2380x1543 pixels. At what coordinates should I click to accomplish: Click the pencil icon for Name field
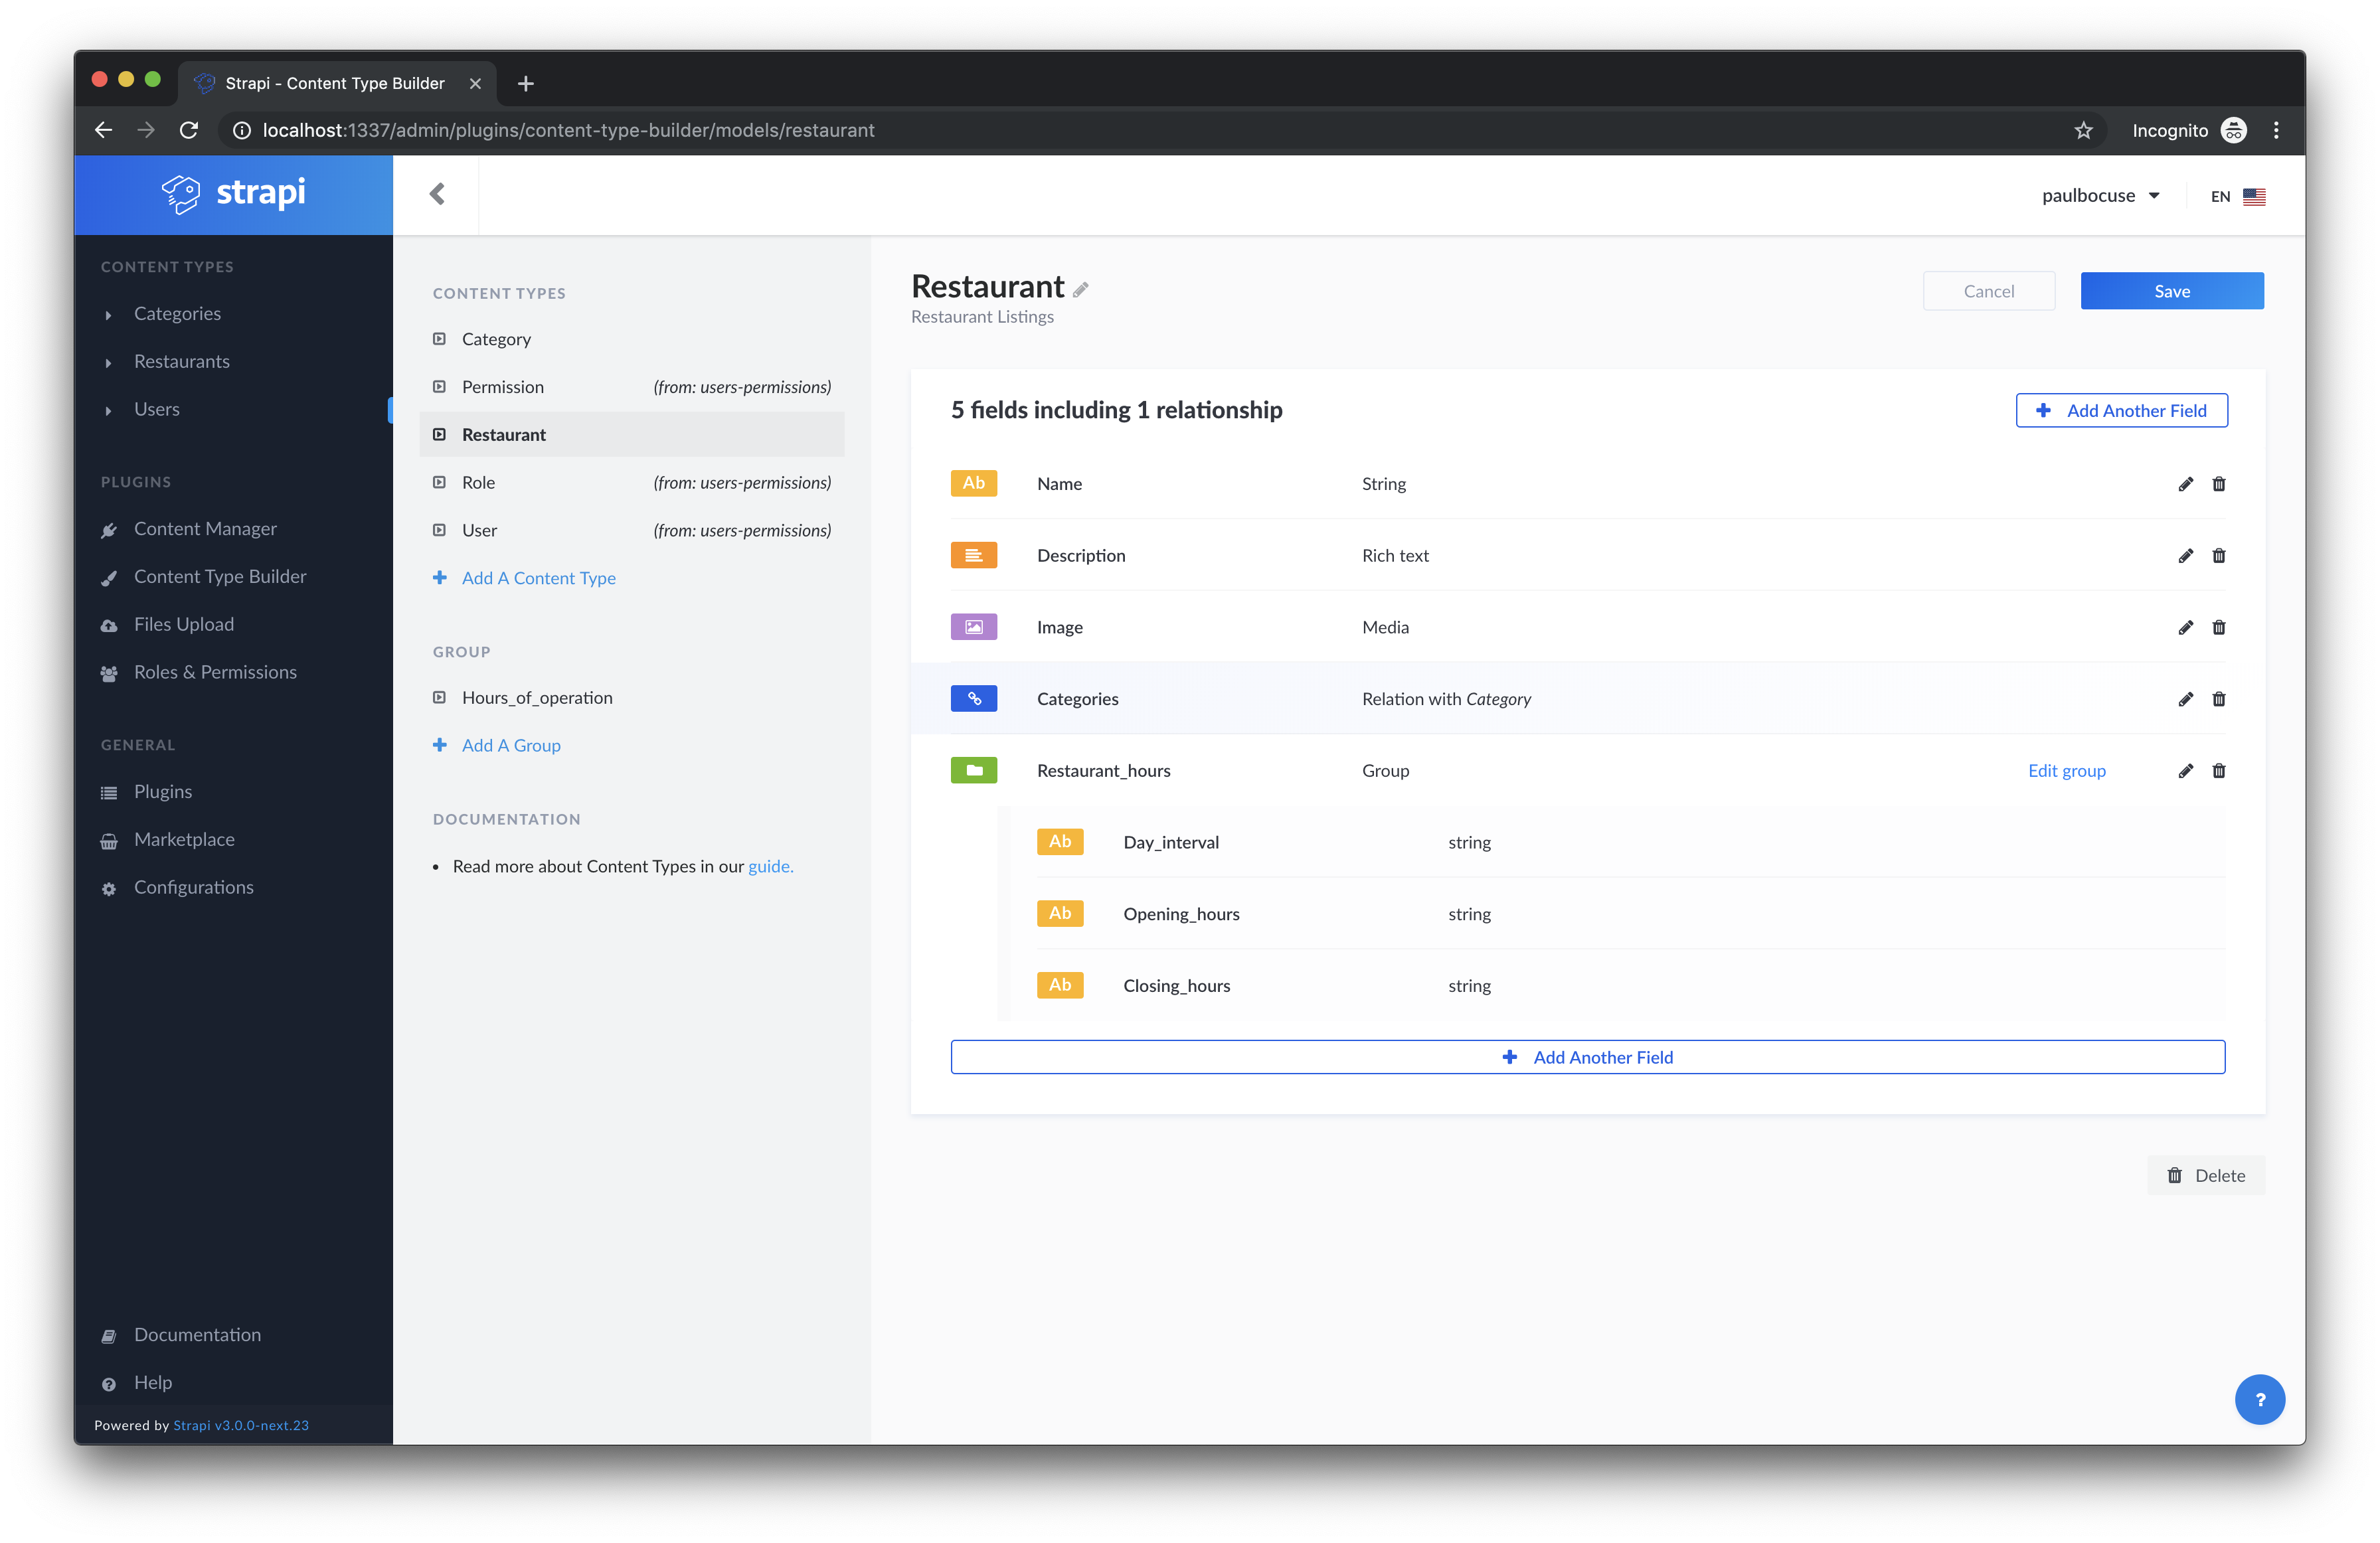tap(2185, 484)
